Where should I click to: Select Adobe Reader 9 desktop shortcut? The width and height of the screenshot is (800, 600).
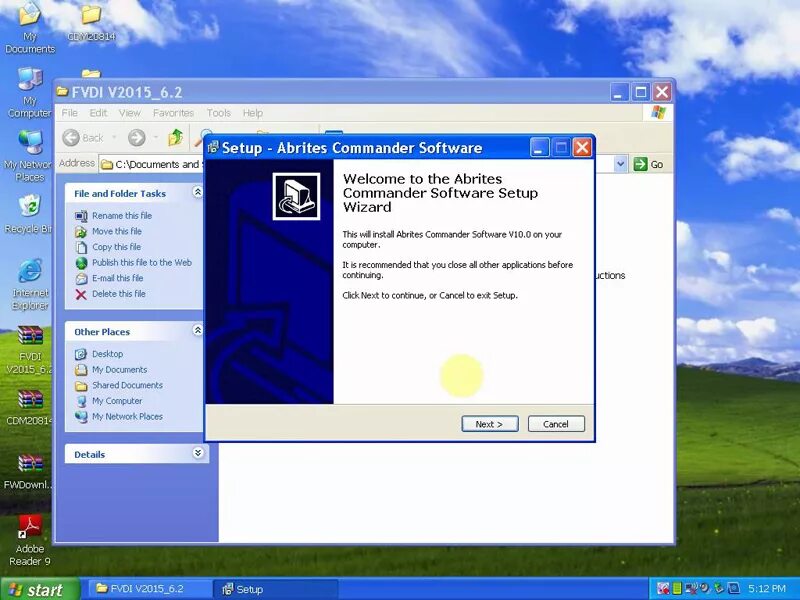(x=30, y=541)
